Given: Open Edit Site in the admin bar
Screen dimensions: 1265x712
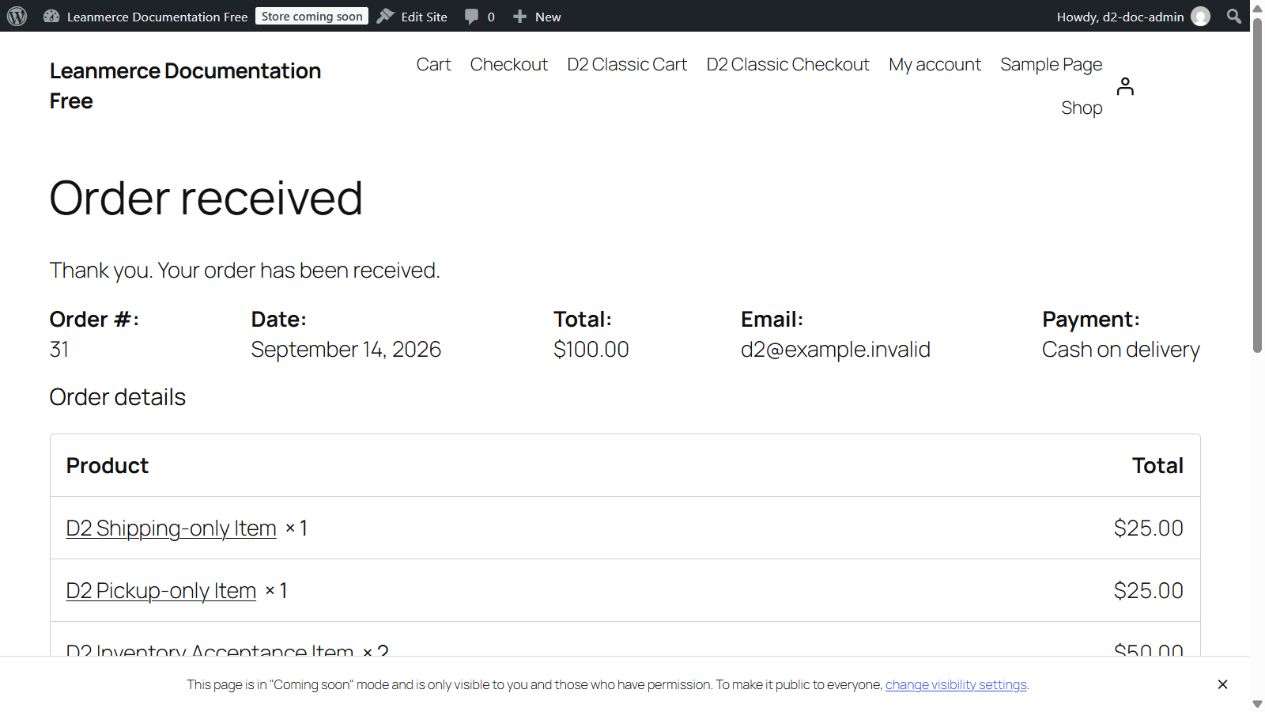Looking at the screenshot, I should coord(412,16).
